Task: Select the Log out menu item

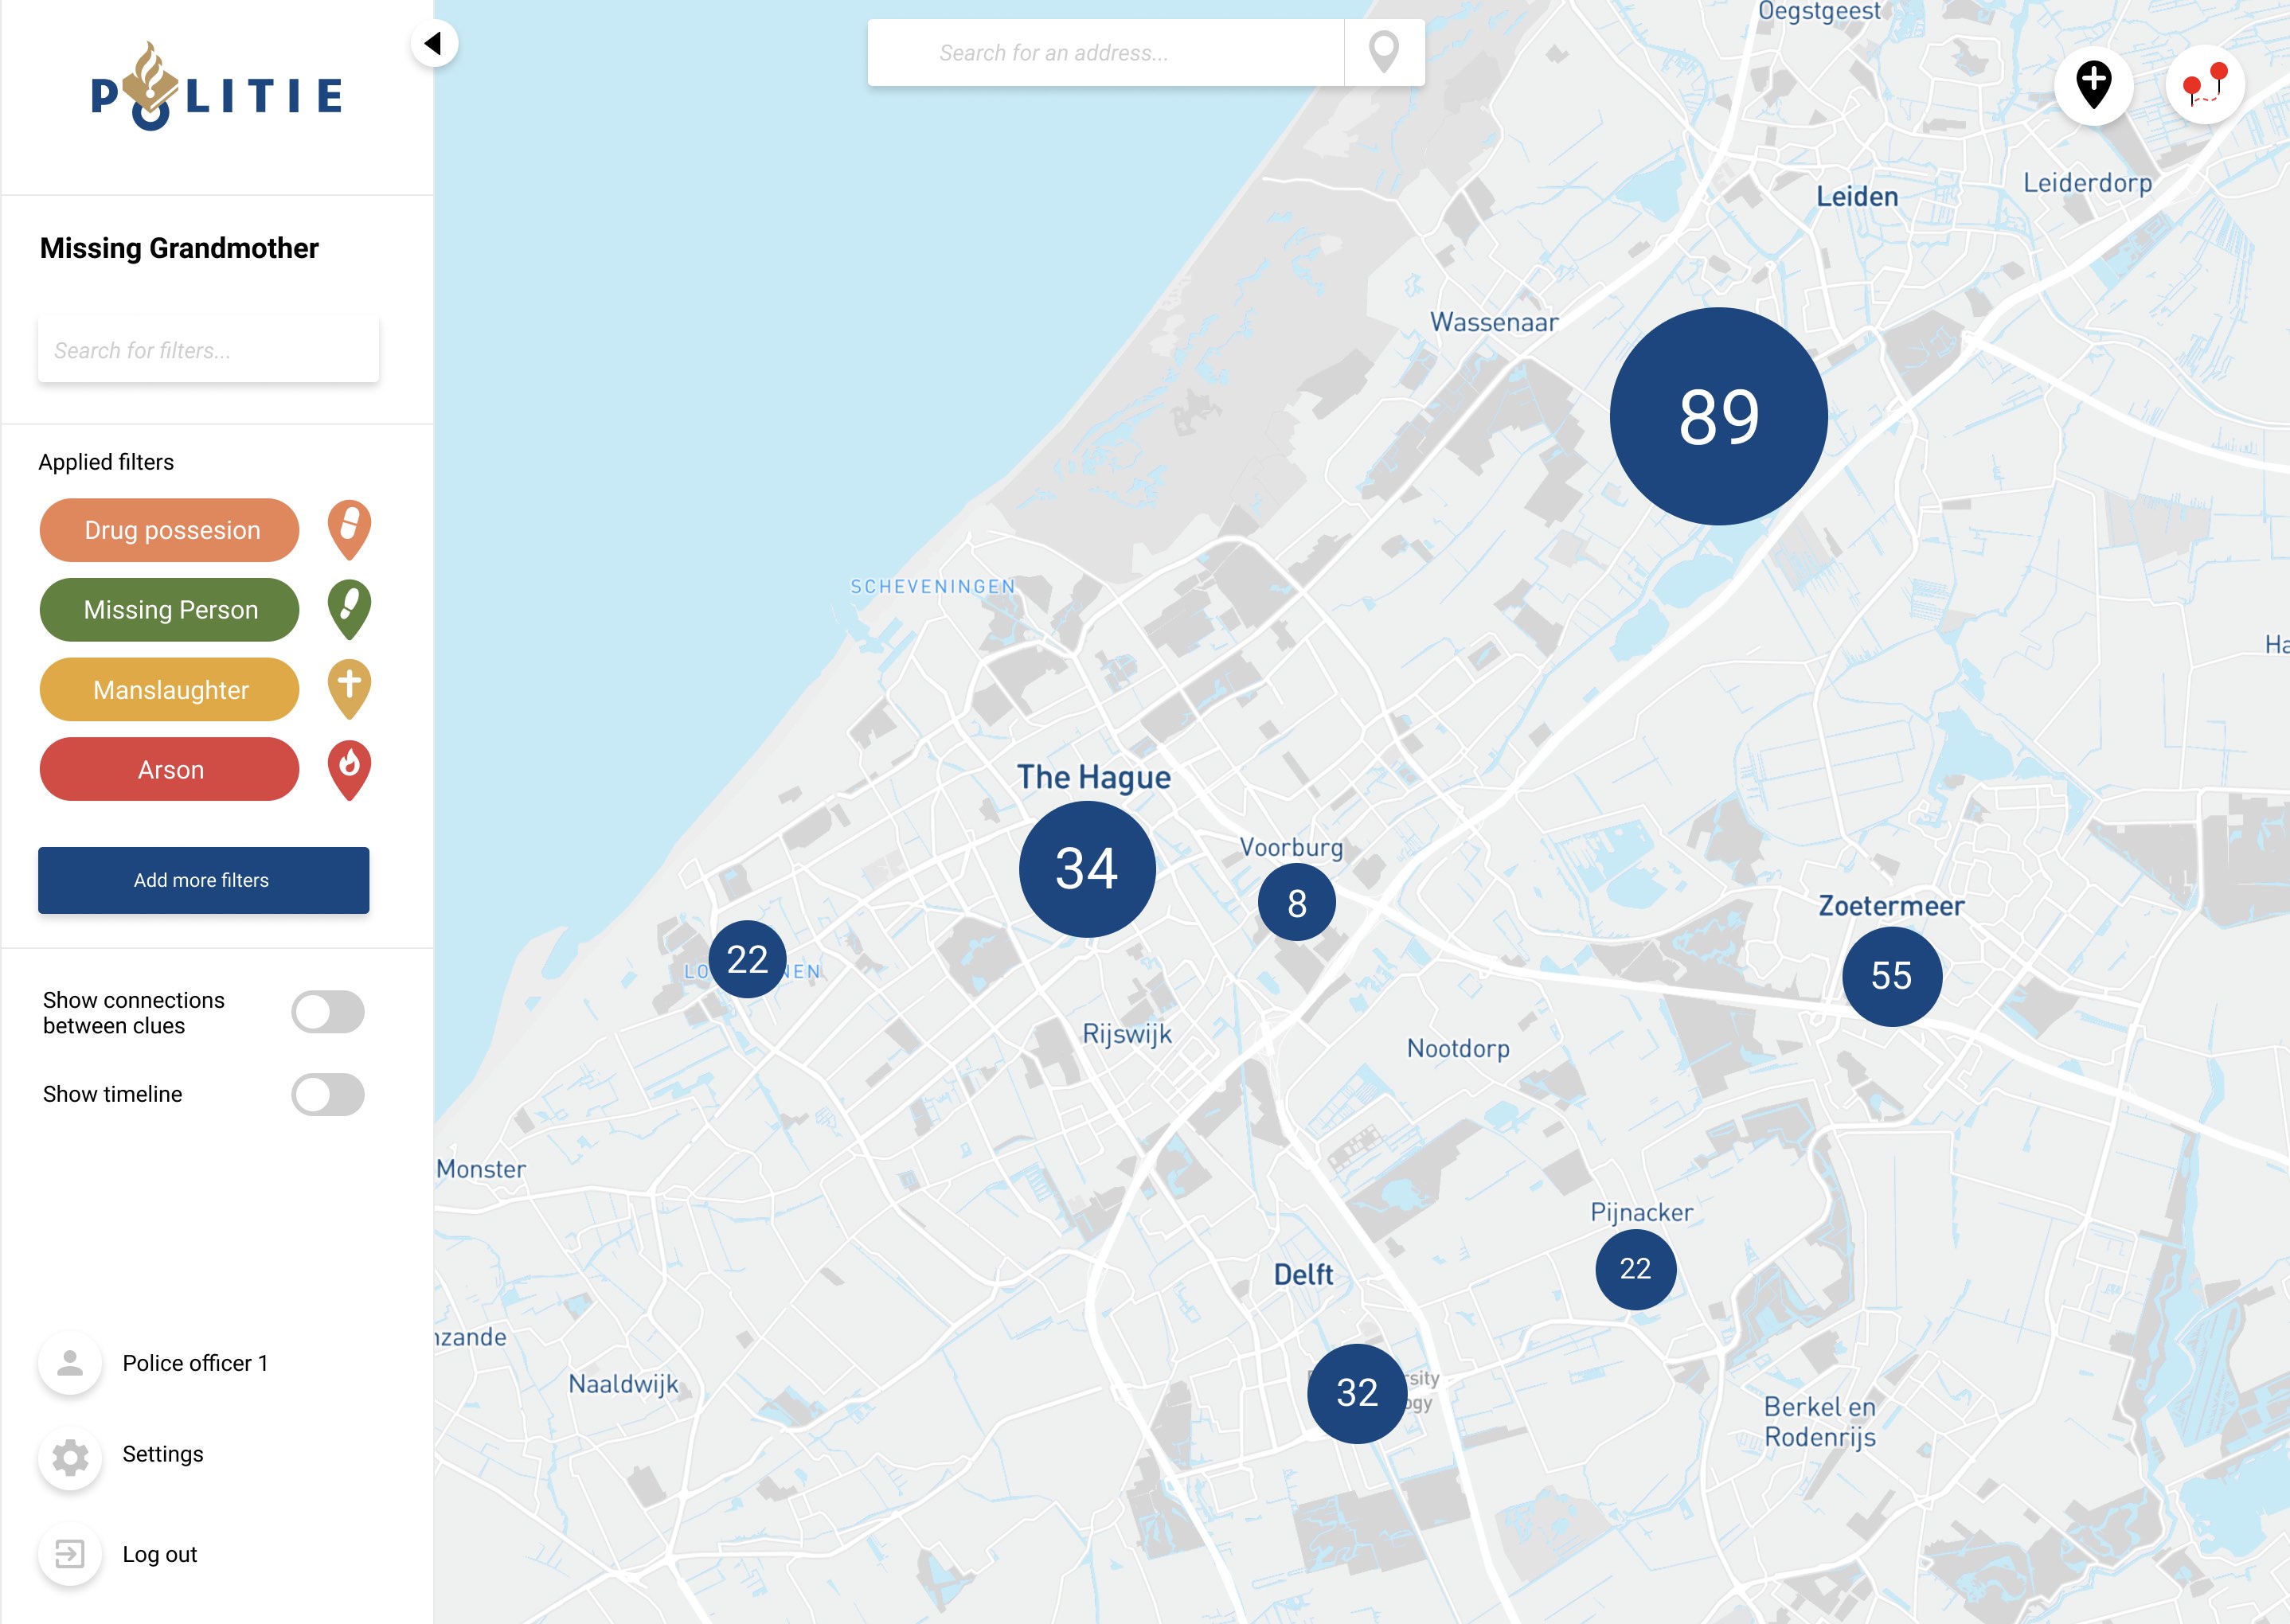Action: pyautogui.click(x=159, y=1554)
